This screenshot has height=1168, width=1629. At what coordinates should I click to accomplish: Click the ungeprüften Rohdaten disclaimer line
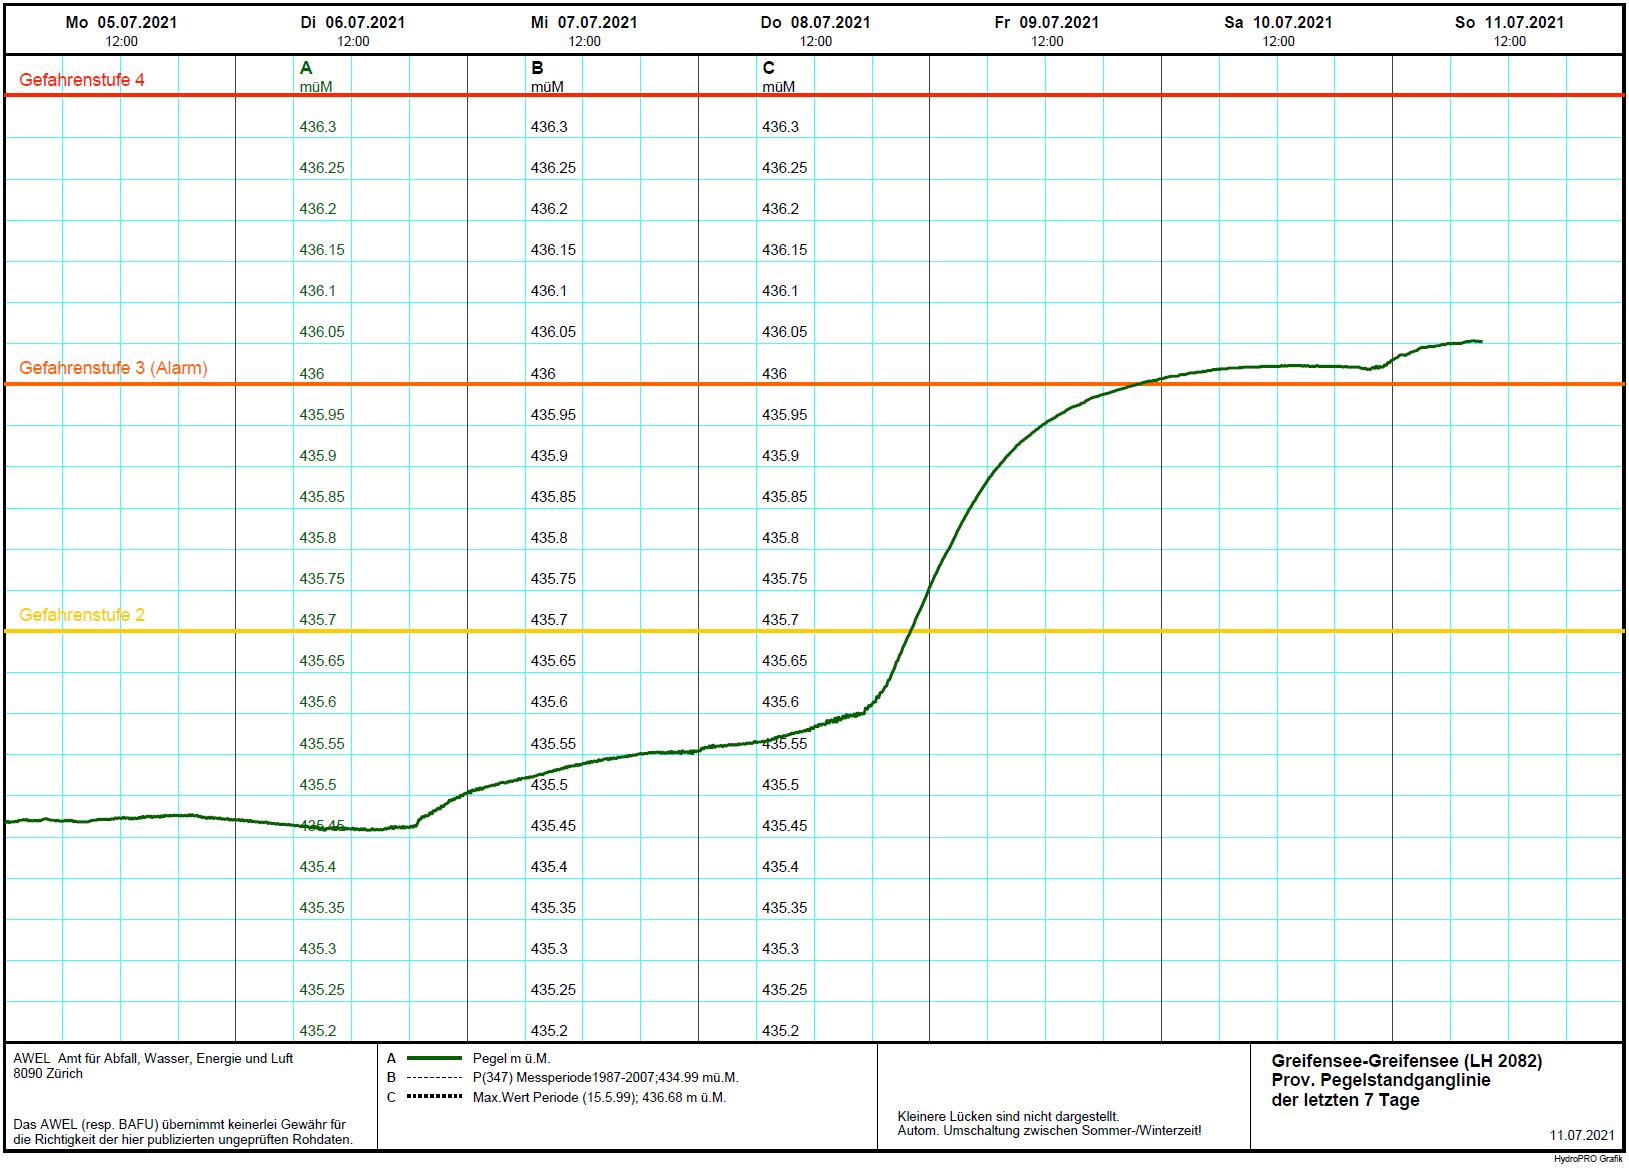pos(182,1140)
